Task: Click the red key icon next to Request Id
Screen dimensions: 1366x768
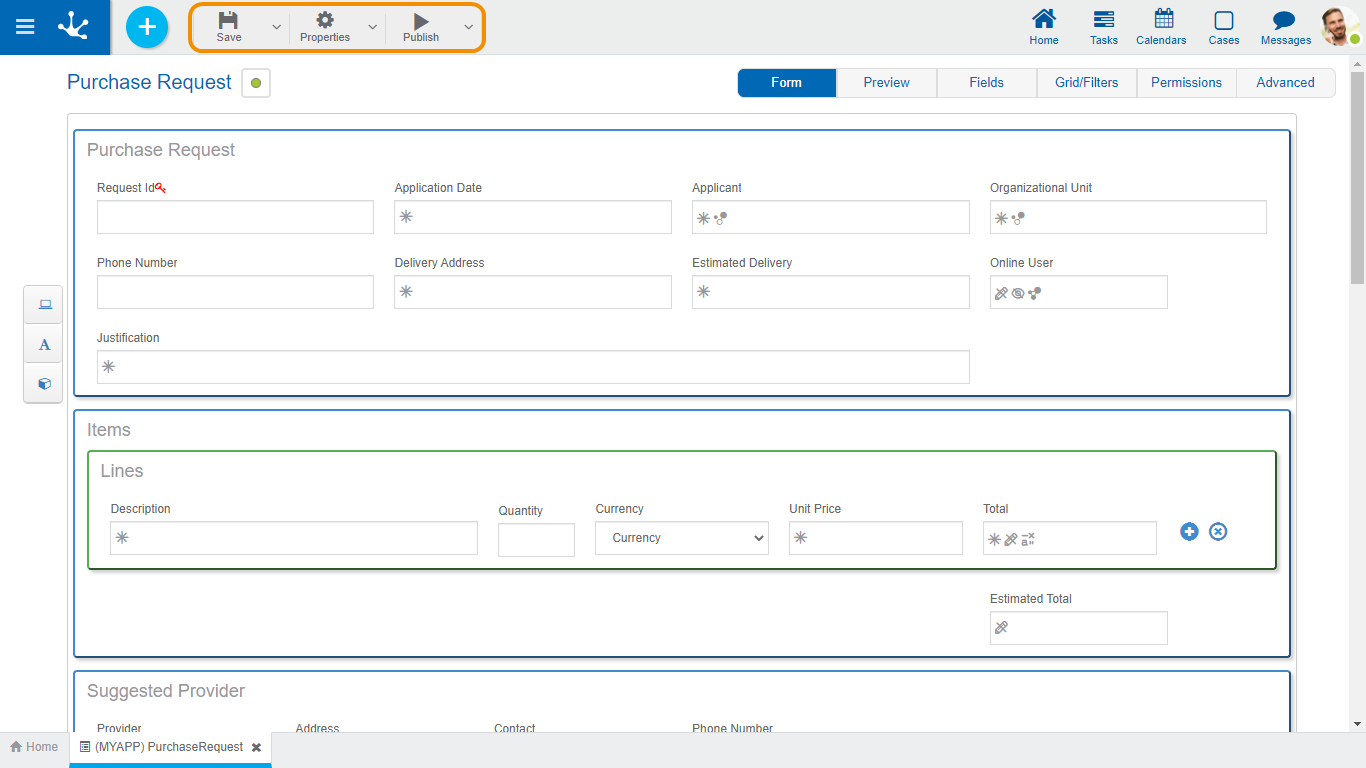Action: (161, 187)
